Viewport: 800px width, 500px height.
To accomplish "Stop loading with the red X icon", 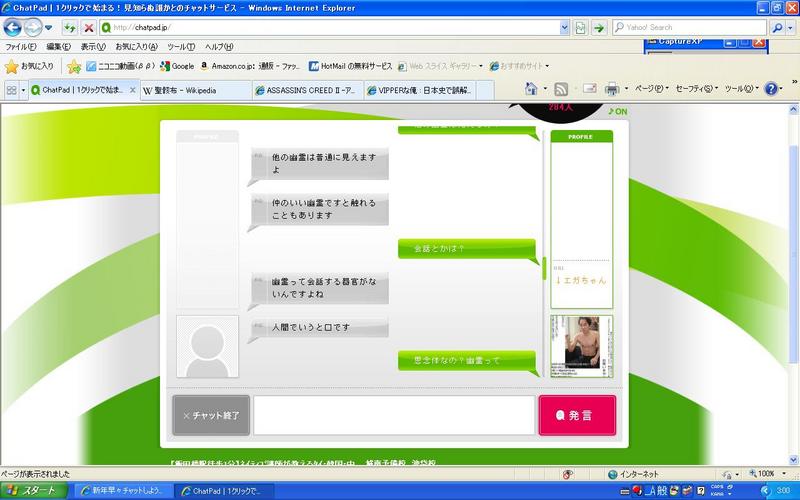I will coord(89,28).
